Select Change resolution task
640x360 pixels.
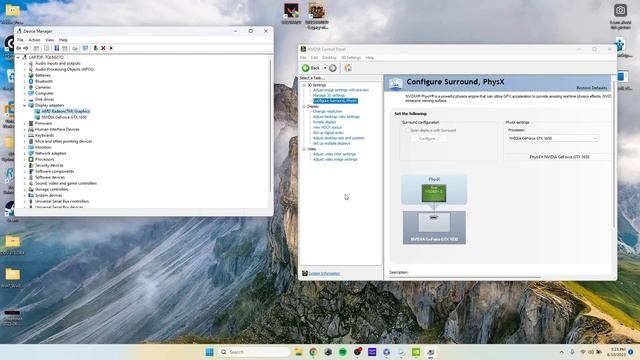click(327, 111)
